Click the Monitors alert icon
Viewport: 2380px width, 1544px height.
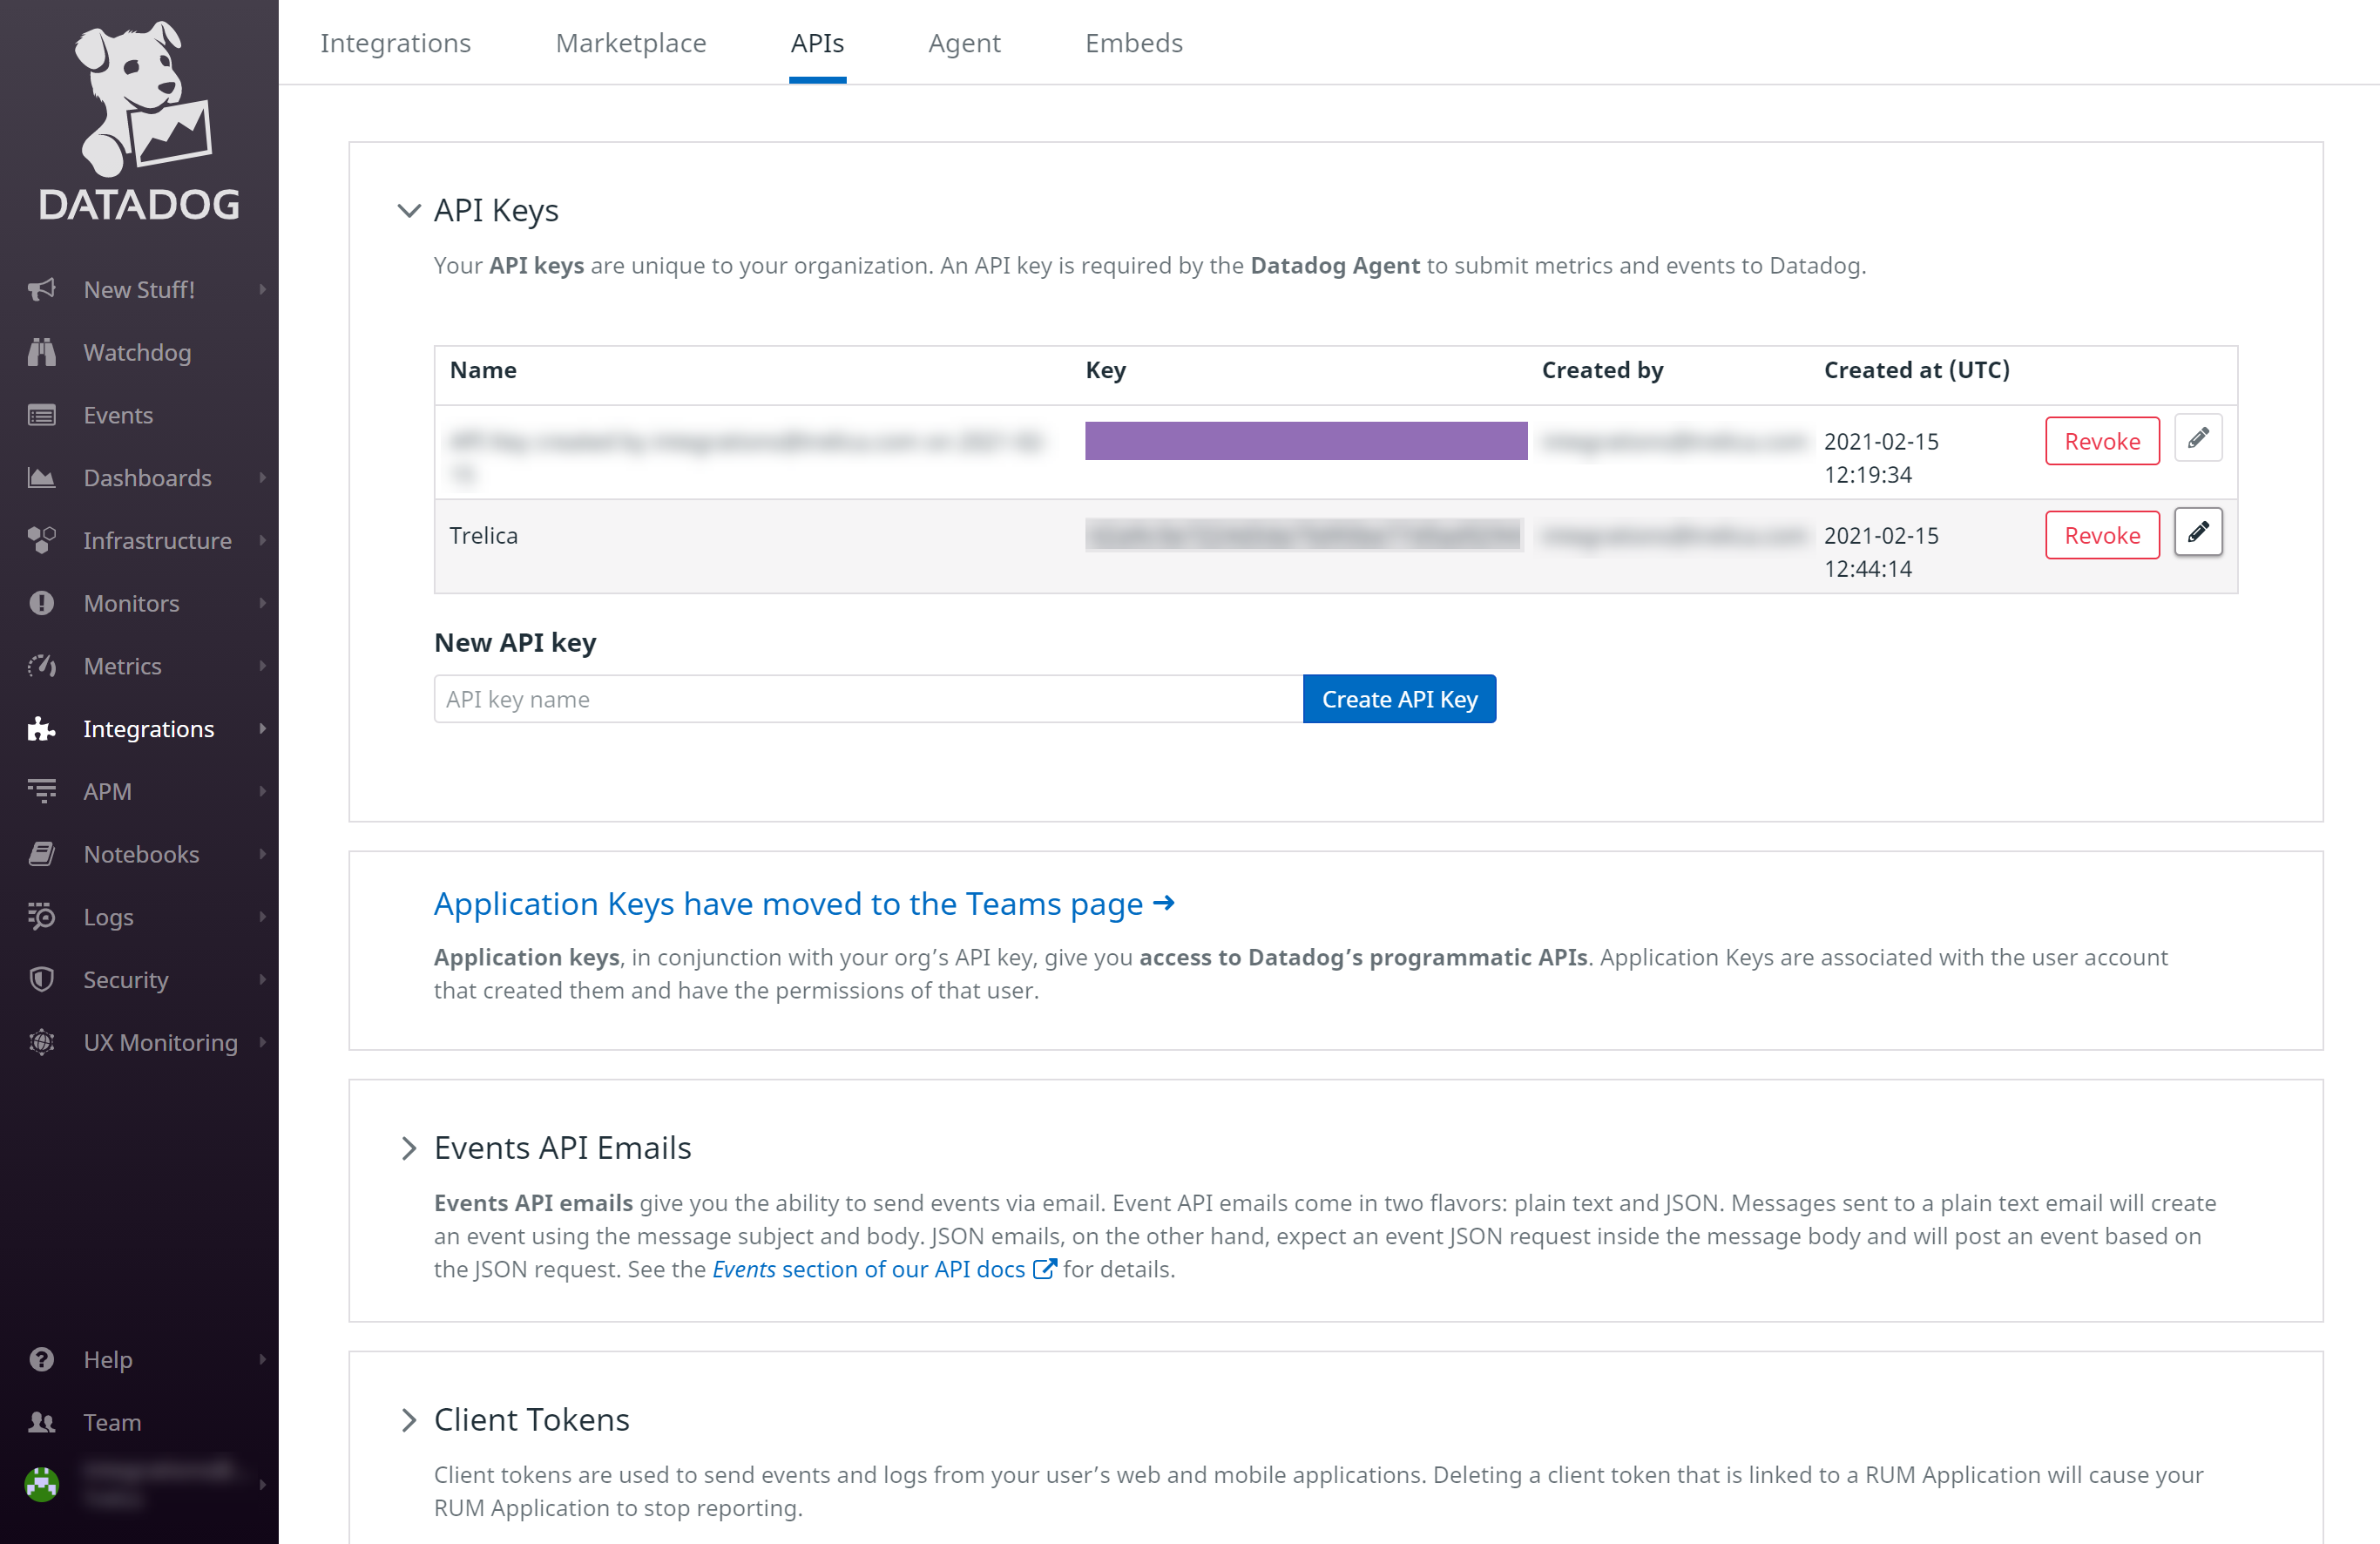[41, 603]
